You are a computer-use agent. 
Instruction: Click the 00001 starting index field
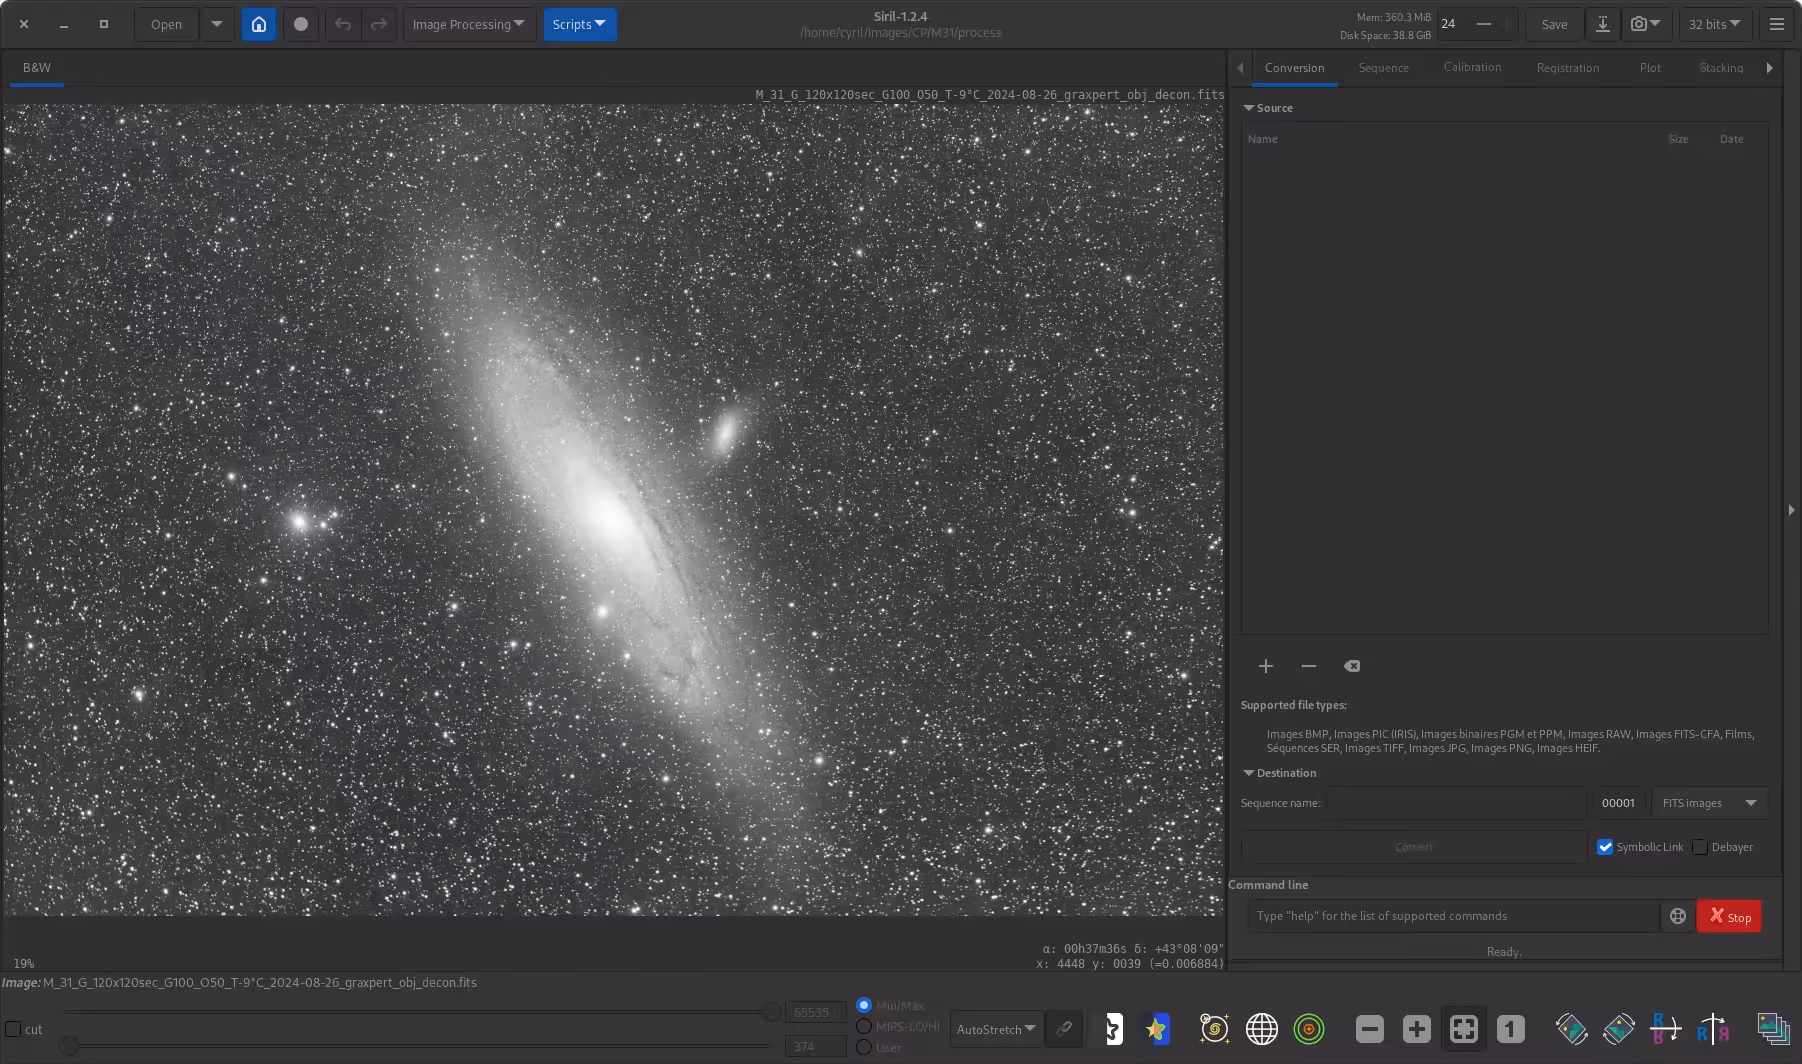(x=1620, y=803)
